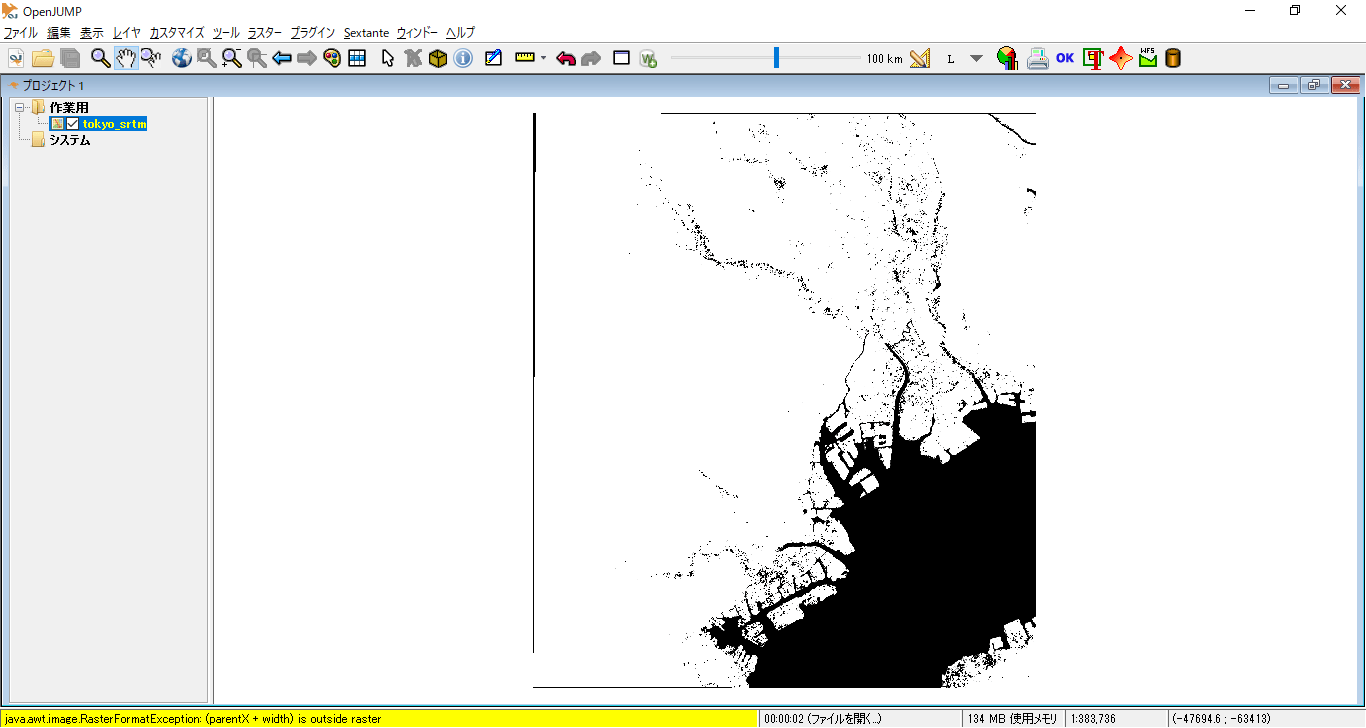Click the printer icon

tap(1038, 58)
